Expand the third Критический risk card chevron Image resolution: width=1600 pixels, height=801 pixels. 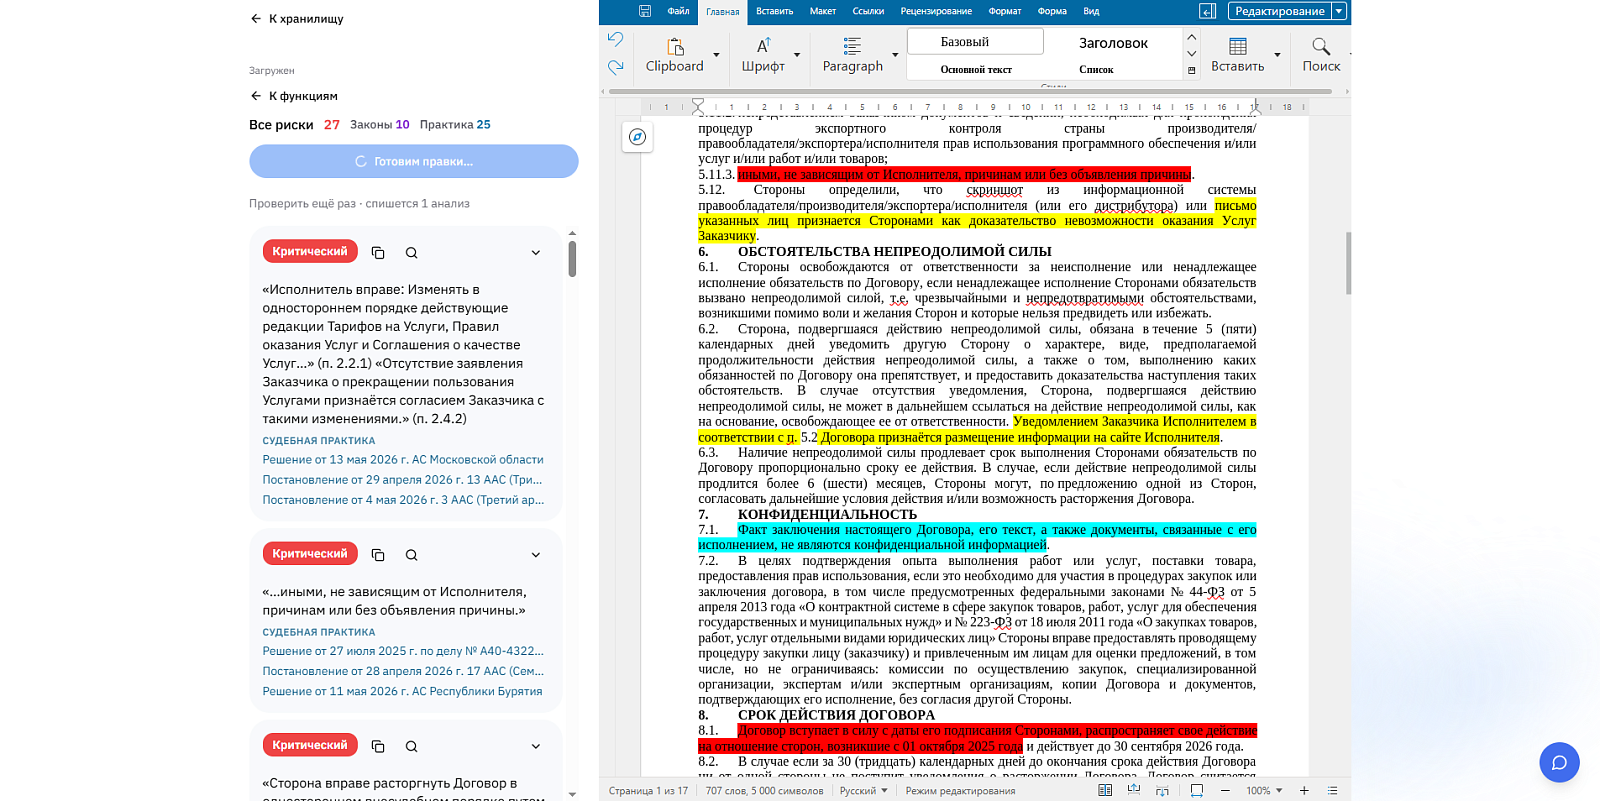tap(536, 746)
